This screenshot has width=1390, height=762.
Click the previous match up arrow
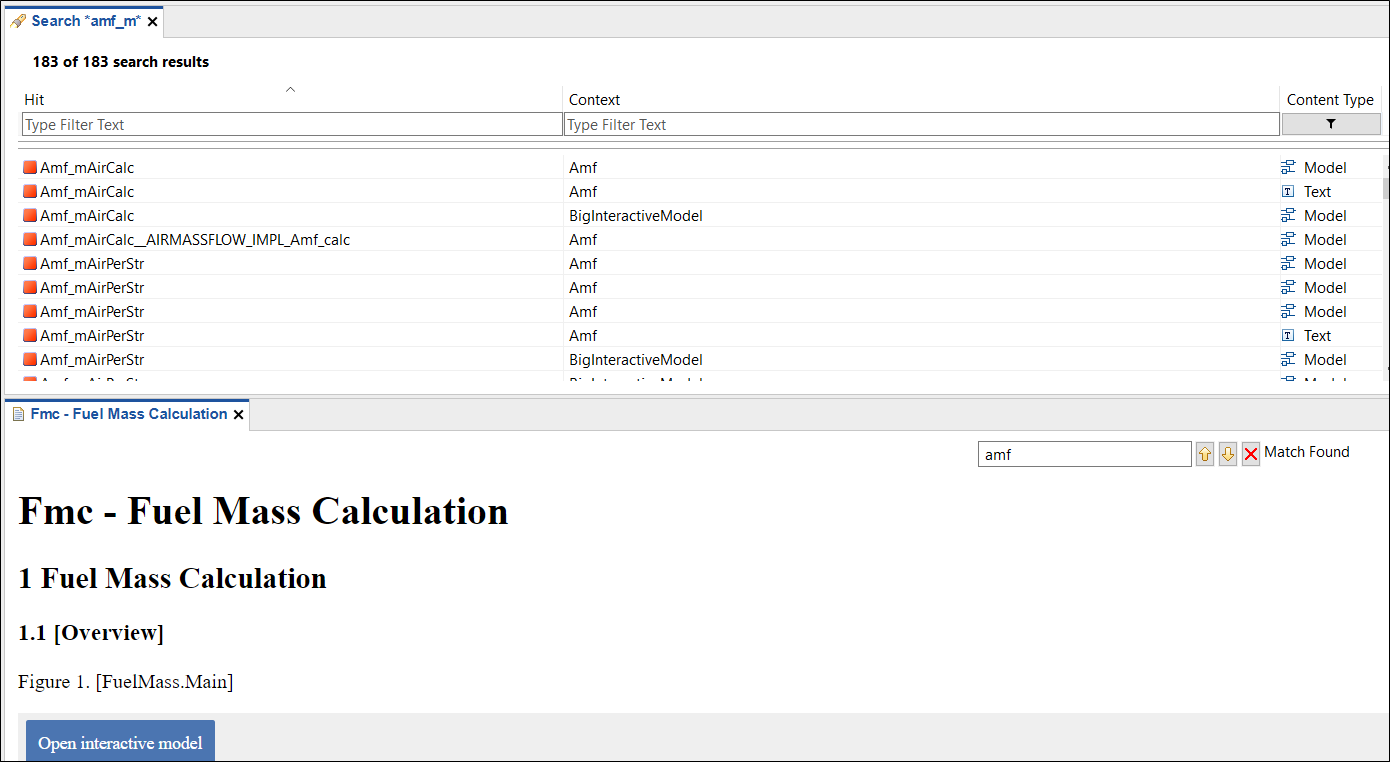(1205, 454)
